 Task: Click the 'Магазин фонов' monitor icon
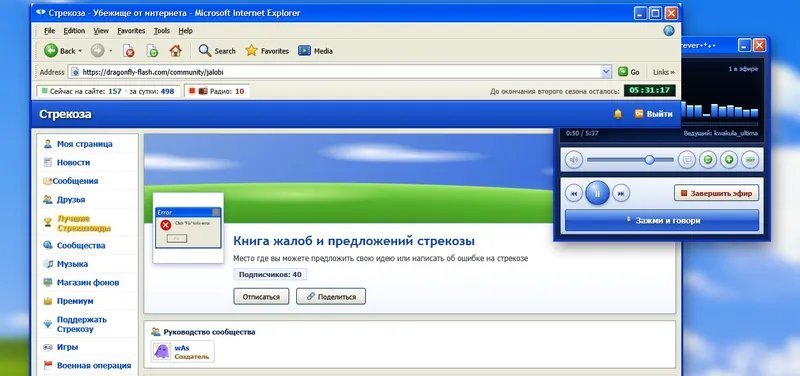pyautogui.click(x=48, y=282)
